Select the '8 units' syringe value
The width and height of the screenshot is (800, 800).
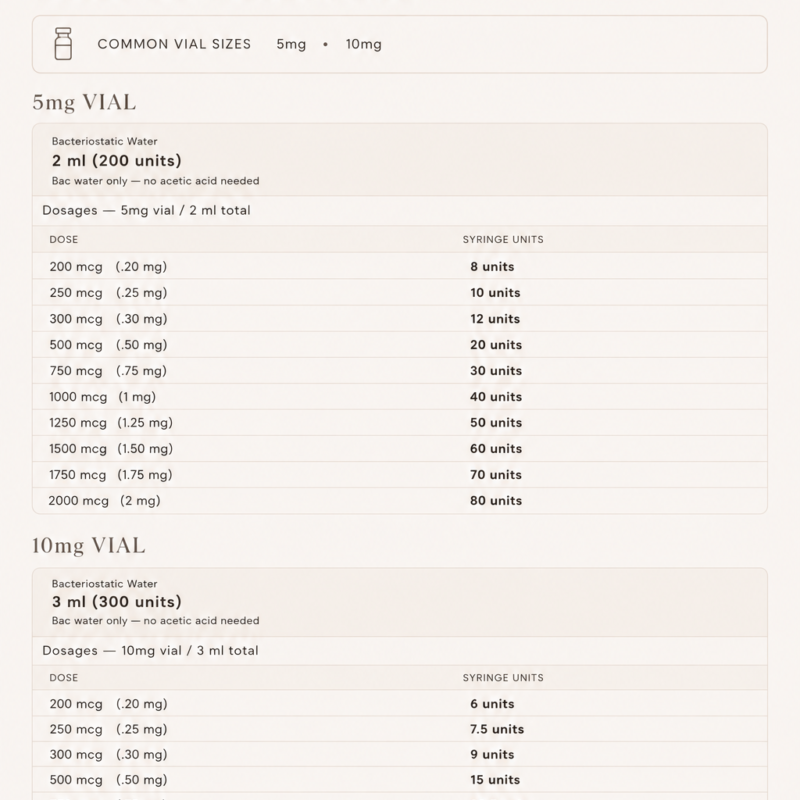click(x=492, y=267)
